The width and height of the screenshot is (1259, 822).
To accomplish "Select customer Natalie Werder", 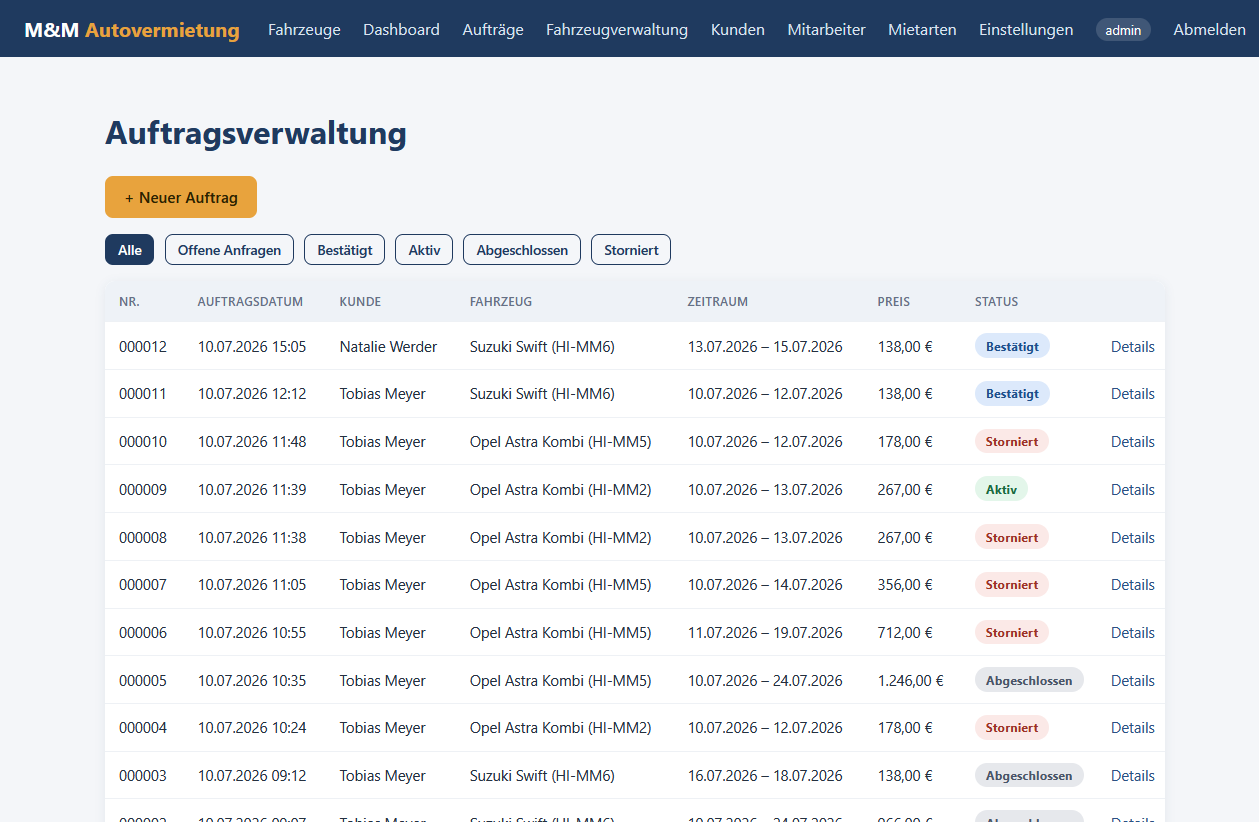I will (x=388, y=347).
